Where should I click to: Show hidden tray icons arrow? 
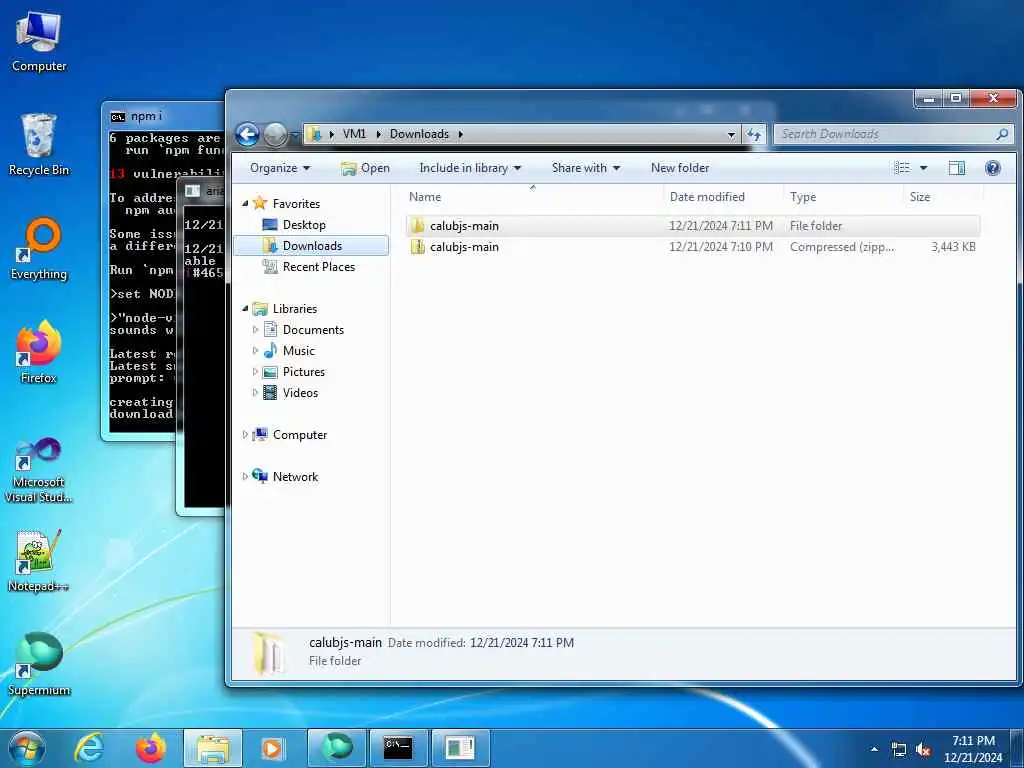(874, 749)
